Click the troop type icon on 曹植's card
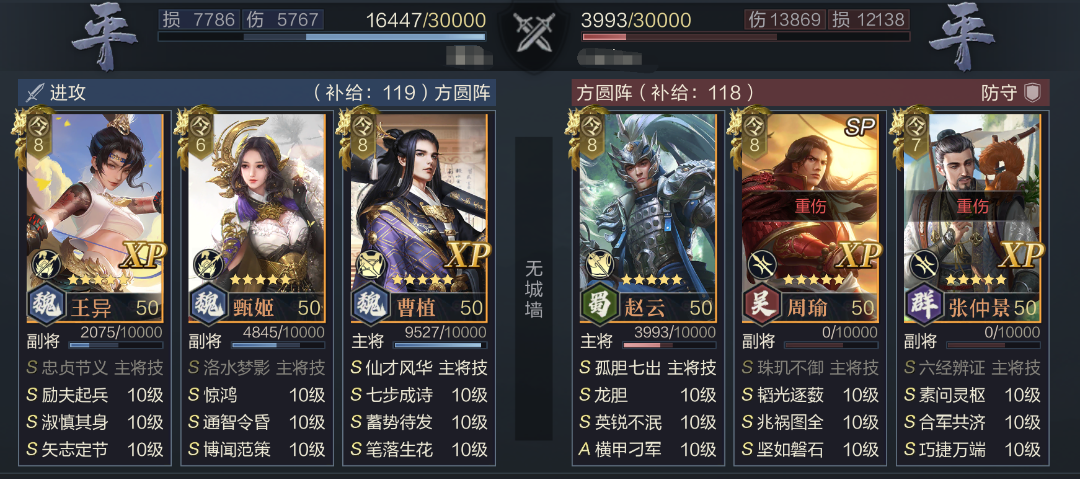Screen dimensions: 1080x479 [x=368, y=264]
